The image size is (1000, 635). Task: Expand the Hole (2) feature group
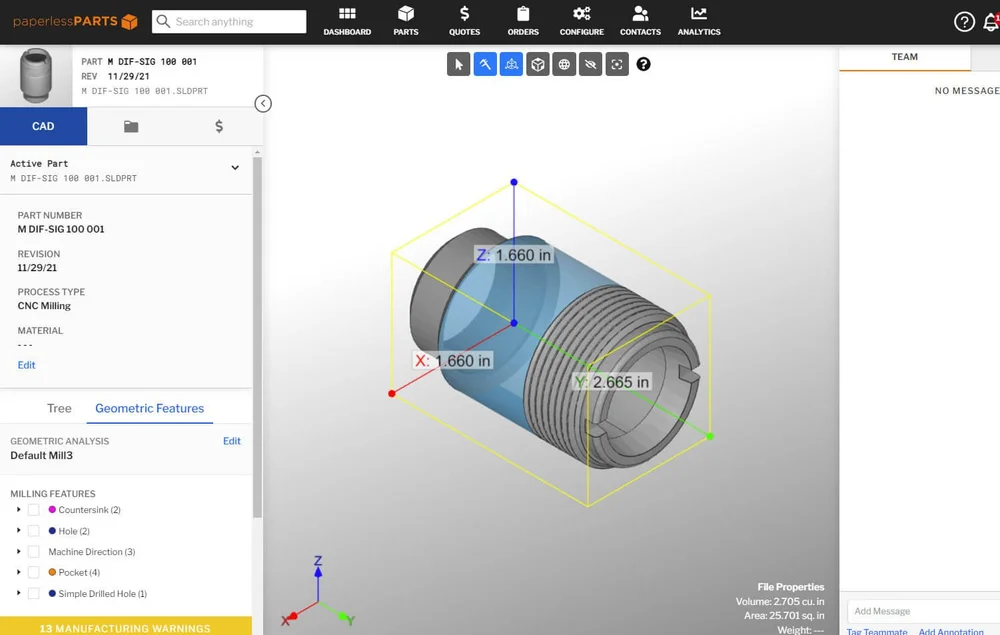pos(18,530)
